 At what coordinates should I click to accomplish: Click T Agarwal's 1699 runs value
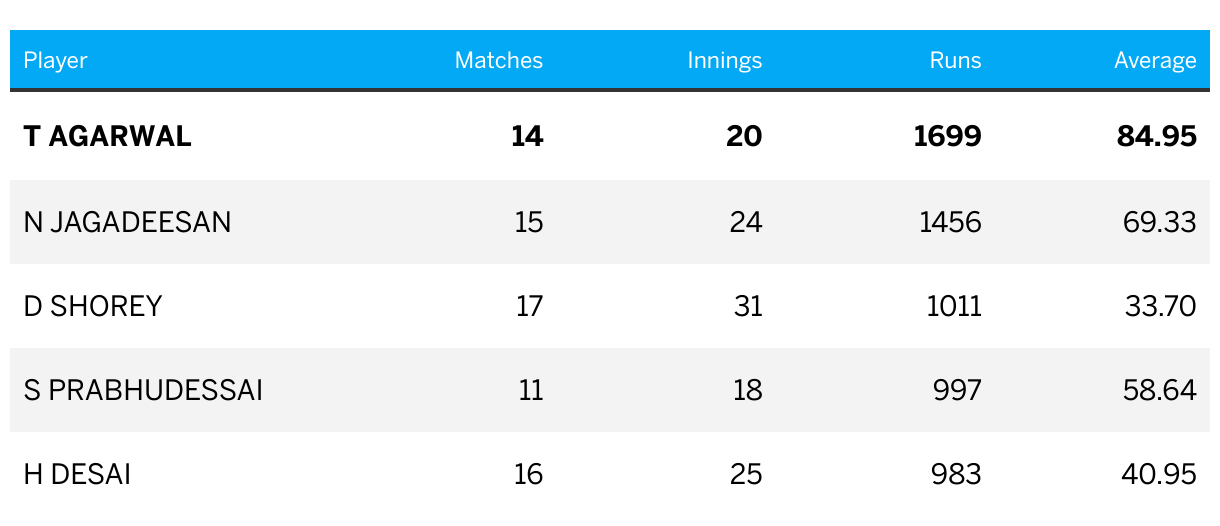tap(948, 137)
